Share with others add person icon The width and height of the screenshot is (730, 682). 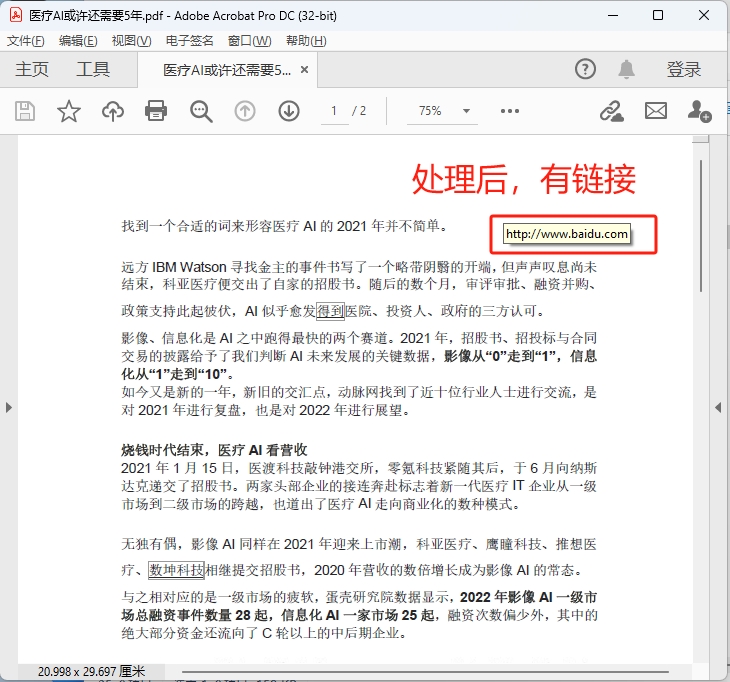click(699, 111)
